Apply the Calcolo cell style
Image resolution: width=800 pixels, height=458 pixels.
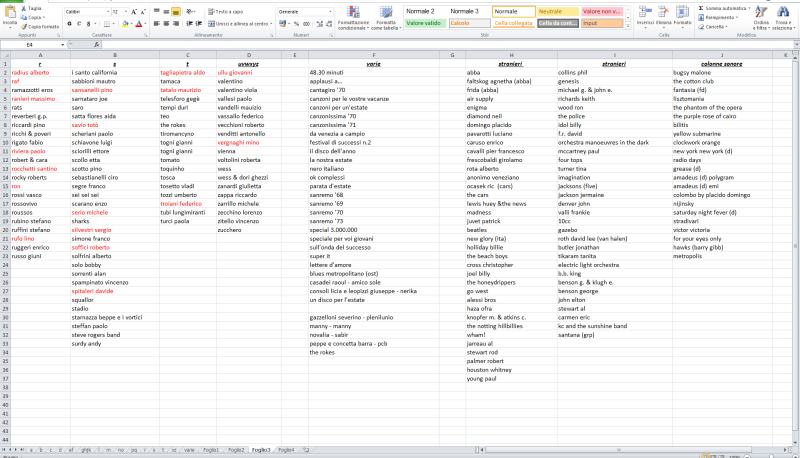pyautogui.click(x=469, y=23)
